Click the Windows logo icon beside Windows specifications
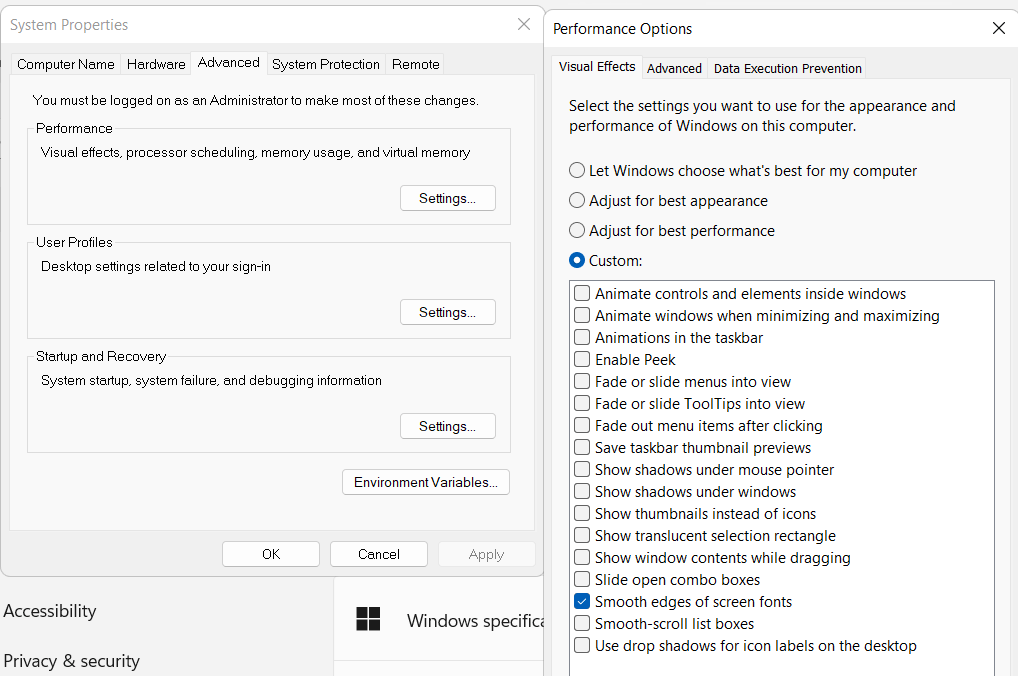Image resolution: width=1018 pixels, height=676 pixels. pyautogui.click(x=368, y=620)
